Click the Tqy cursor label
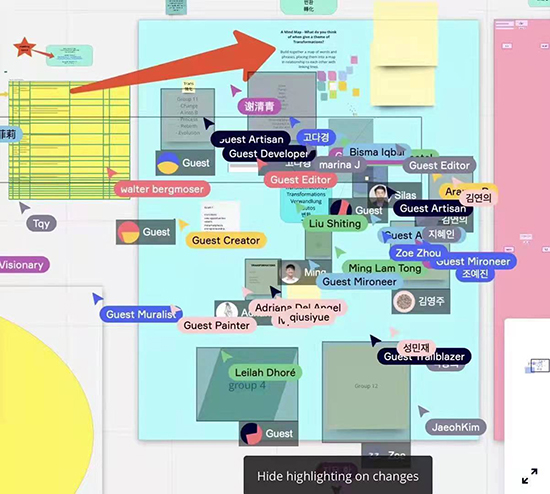The width and height of the screenshot is (550, 494). coord(41,223)
